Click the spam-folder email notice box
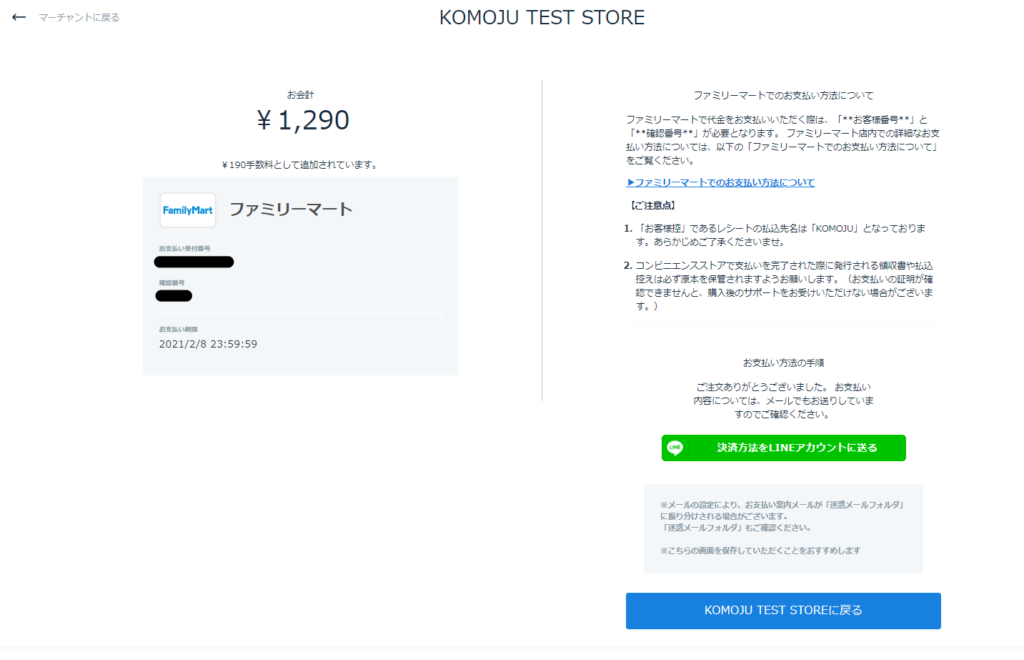Viewport: 1024px width, 660px height. point(783,528)
